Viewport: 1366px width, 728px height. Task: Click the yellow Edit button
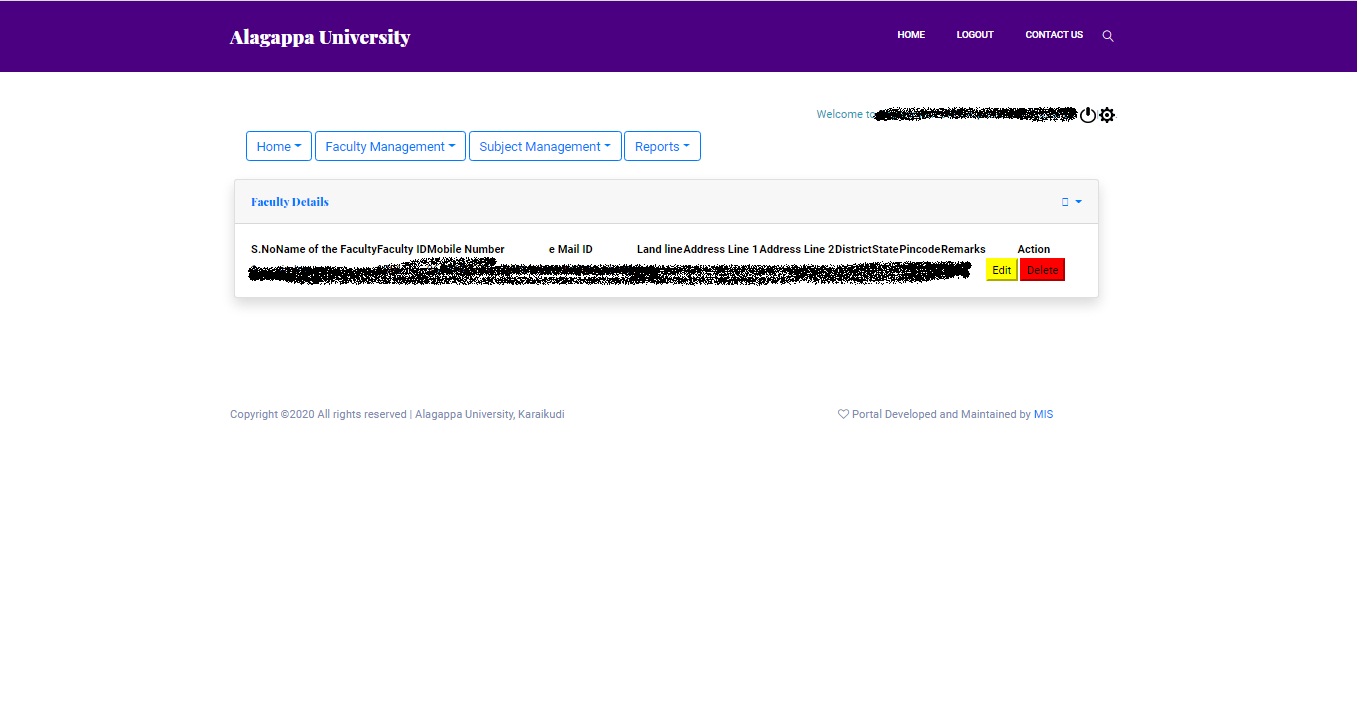click(x=1002, y=270)
